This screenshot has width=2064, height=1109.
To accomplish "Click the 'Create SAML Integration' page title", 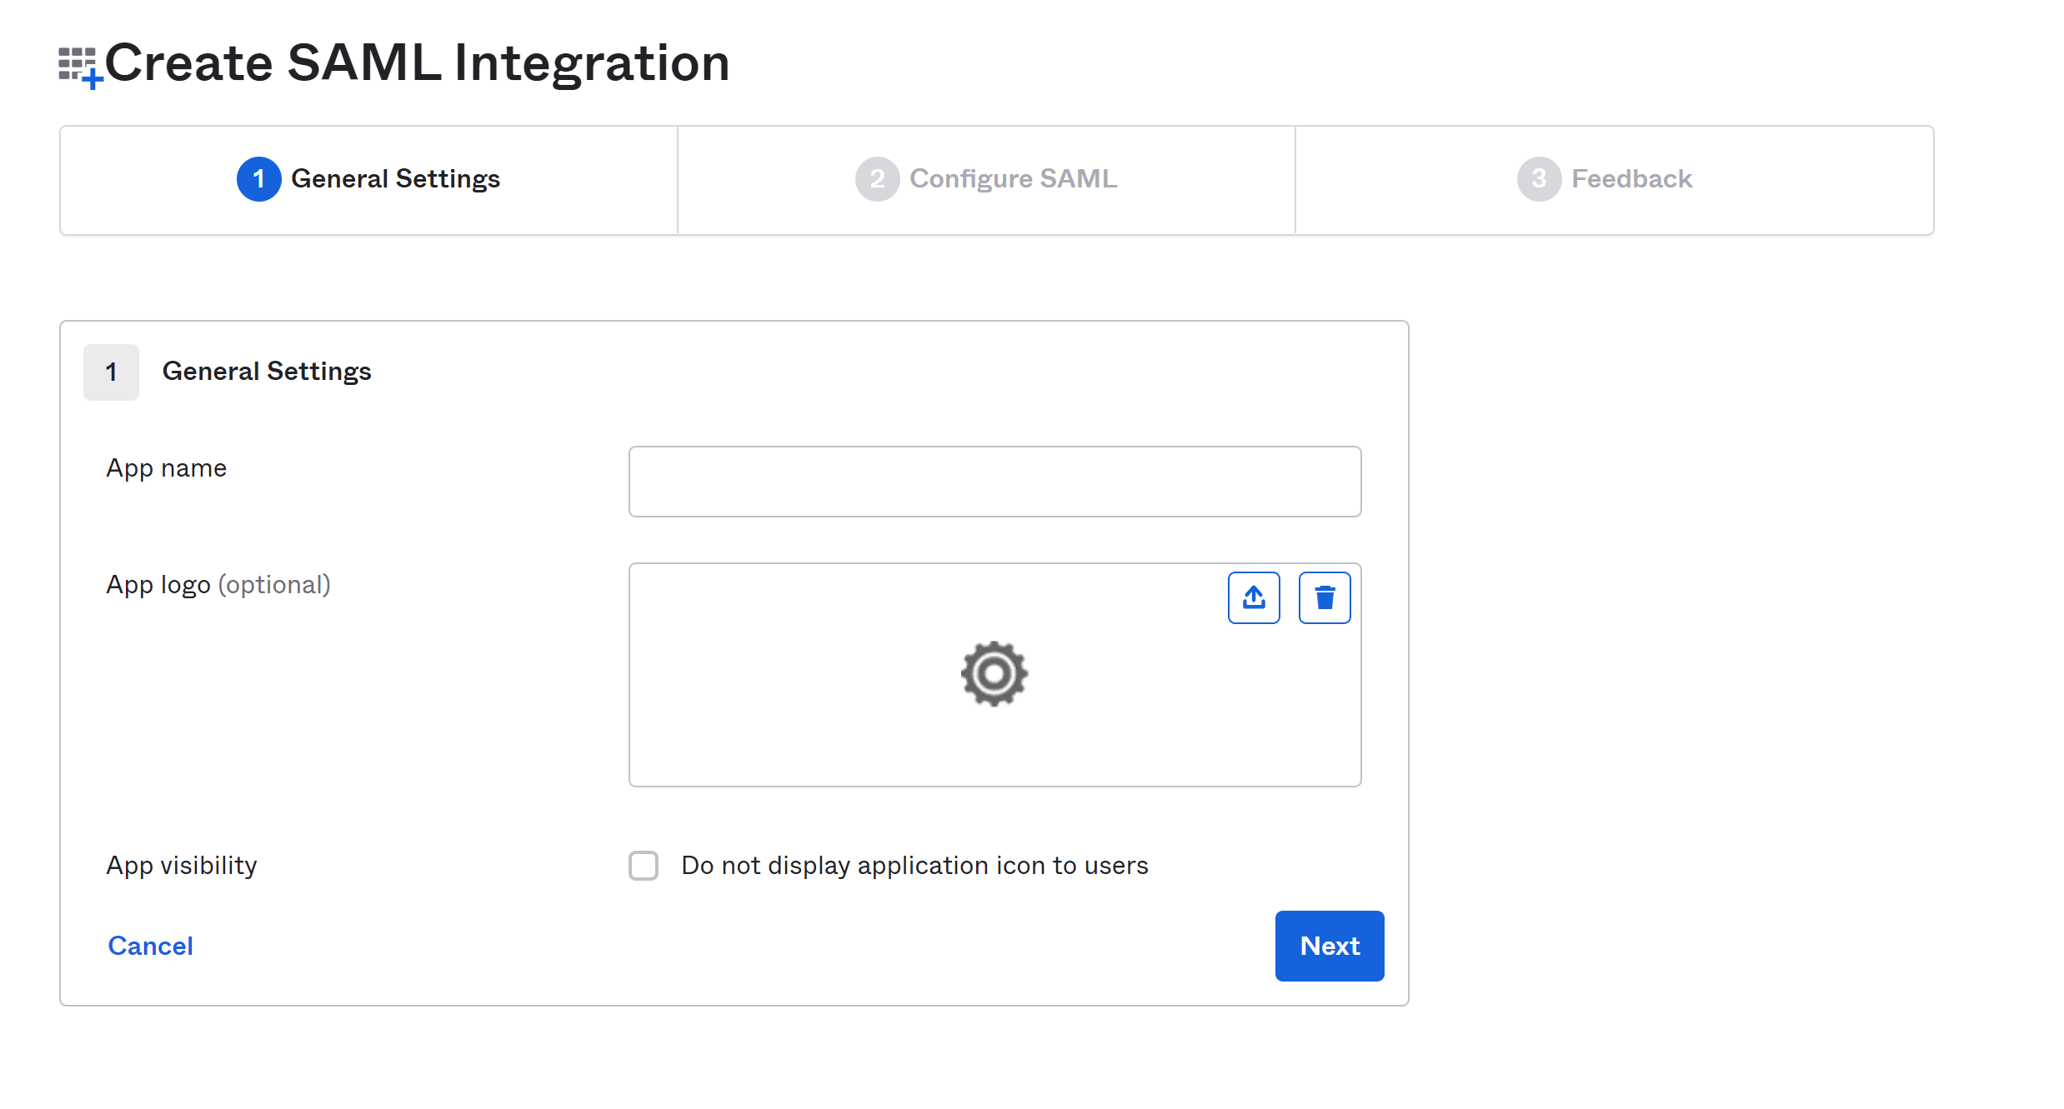I will tap(417, 62).
